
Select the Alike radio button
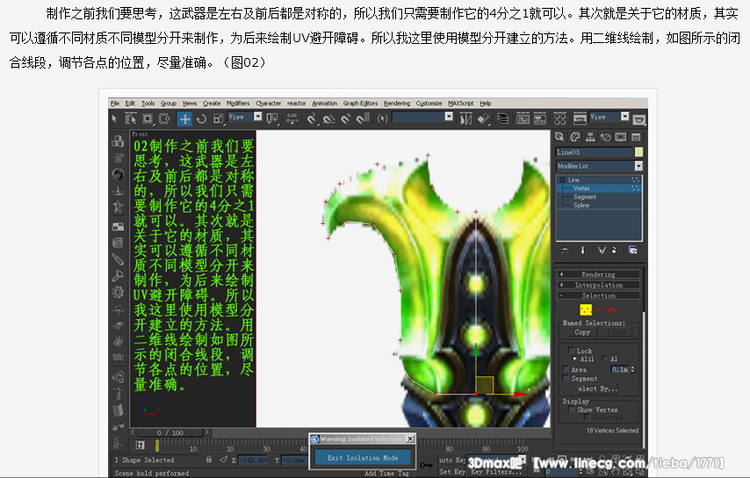(x=574, y=358)
